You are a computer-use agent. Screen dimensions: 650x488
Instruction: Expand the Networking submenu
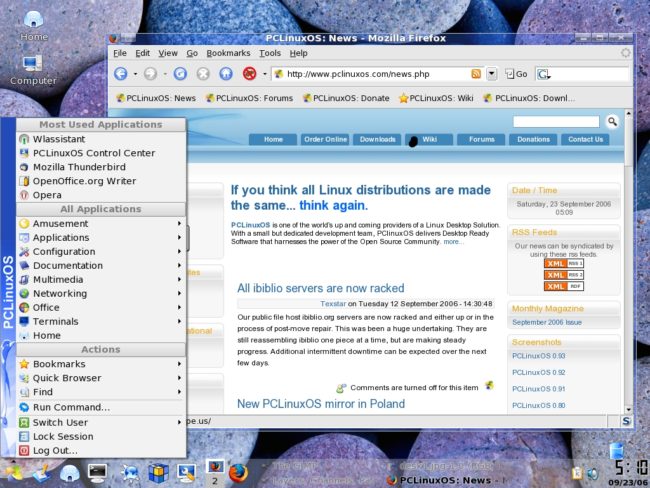point(101,294)
